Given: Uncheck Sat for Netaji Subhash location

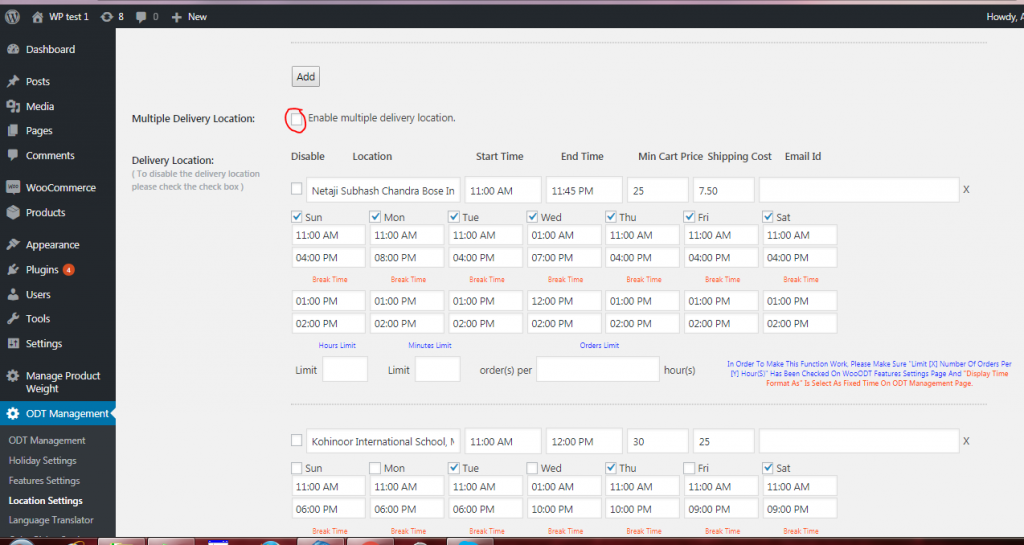Looking at the screenshot, I should [768, 217].
